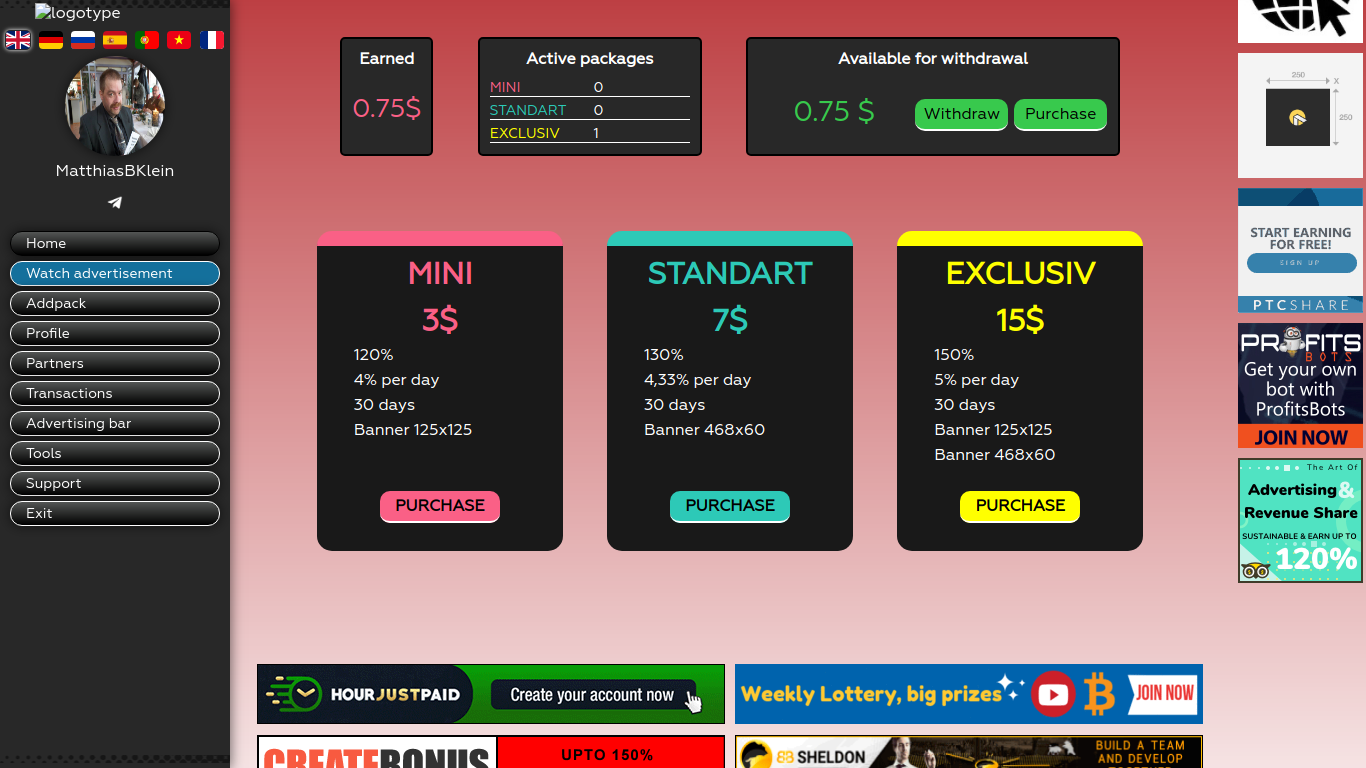Viewport: 1366px width, 768px height.
Task: Open the Telegram paper-plane icon under username
Action: [115, 203]
